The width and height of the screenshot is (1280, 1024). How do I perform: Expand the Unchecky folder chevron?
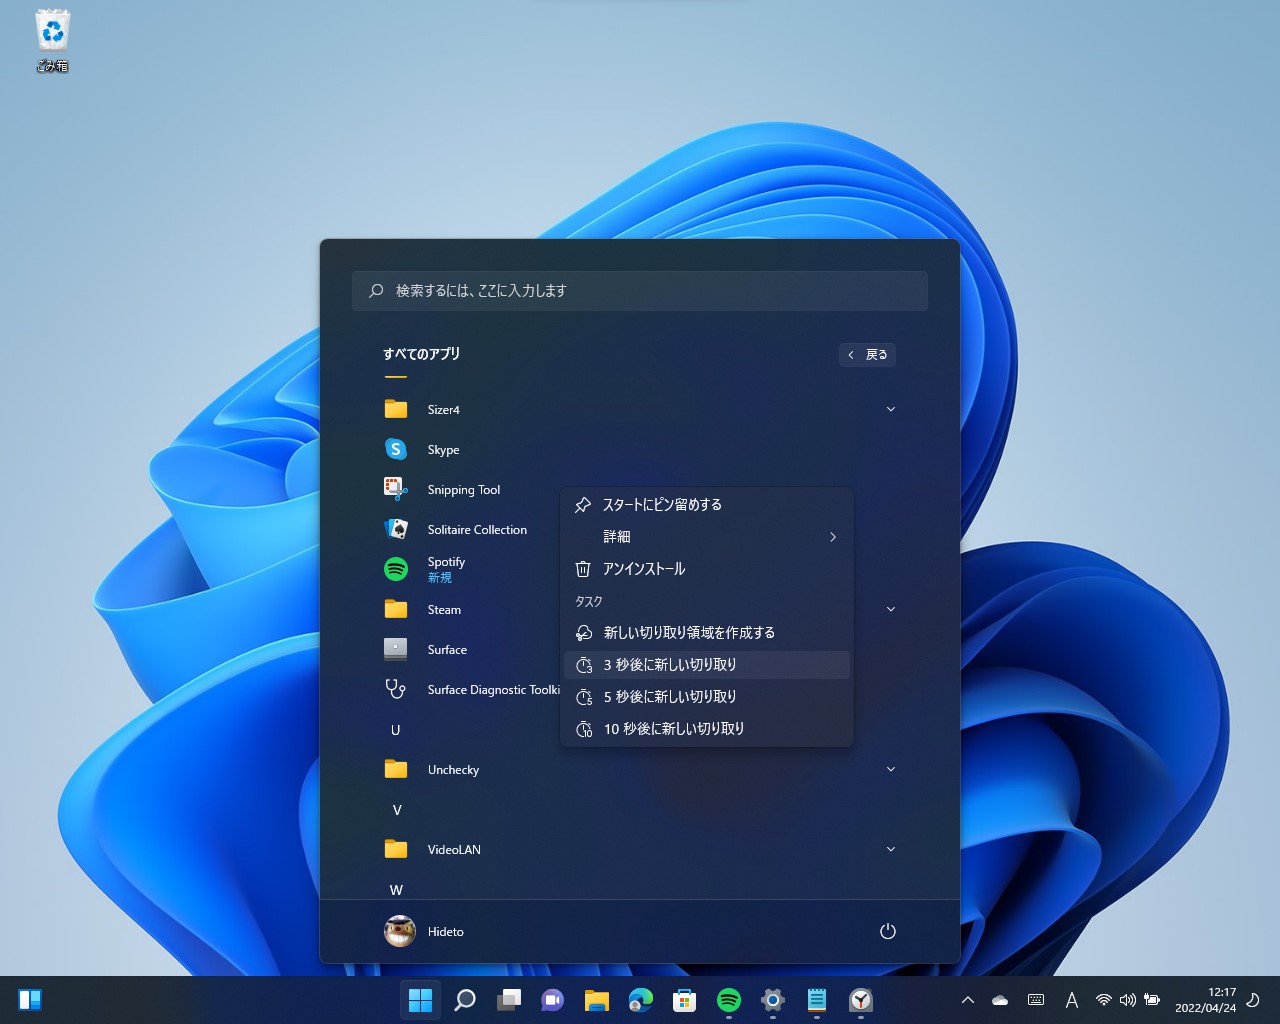click(890, 769)
